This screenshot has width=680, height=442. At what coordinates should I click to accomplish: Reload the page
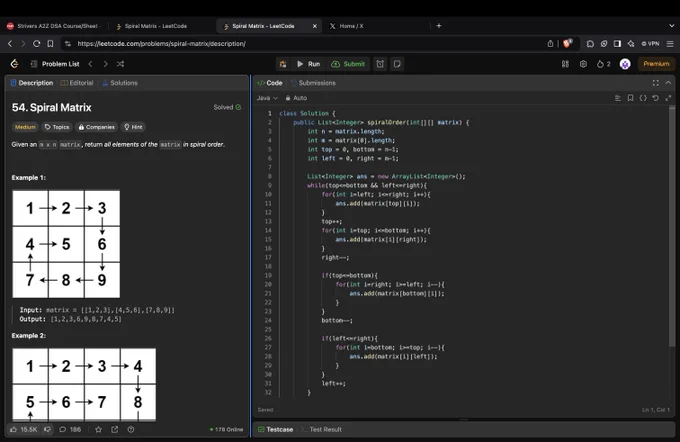(x=37, y=44)
